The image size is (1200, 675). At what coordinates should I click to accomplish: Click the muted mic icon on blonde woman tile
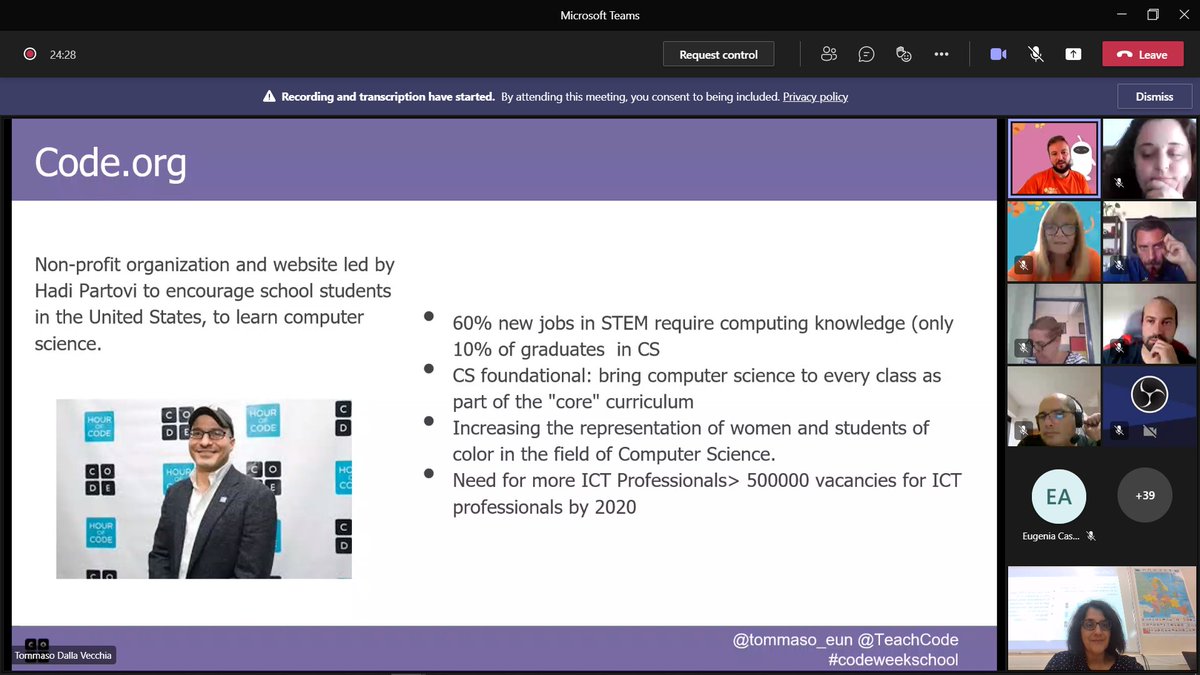pyautogui.click(x=1023, y=266)
